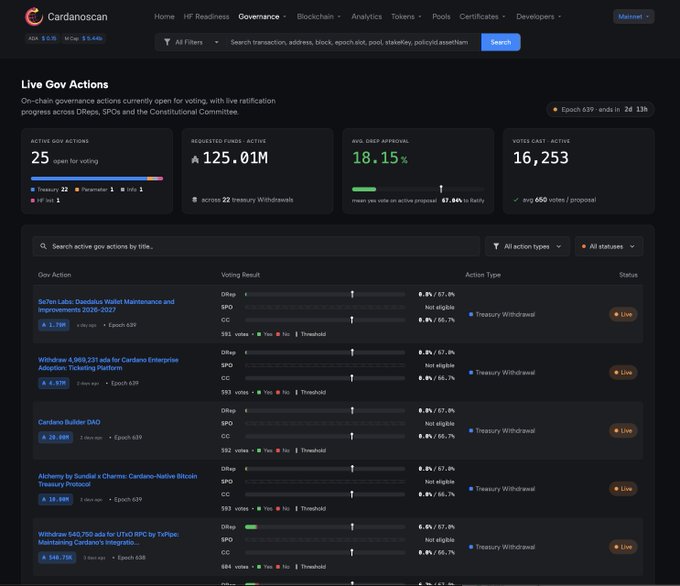The image size is (680, 586).
Task: Click the 540.75K ADA amount badge
Action: tap(57, 557)
